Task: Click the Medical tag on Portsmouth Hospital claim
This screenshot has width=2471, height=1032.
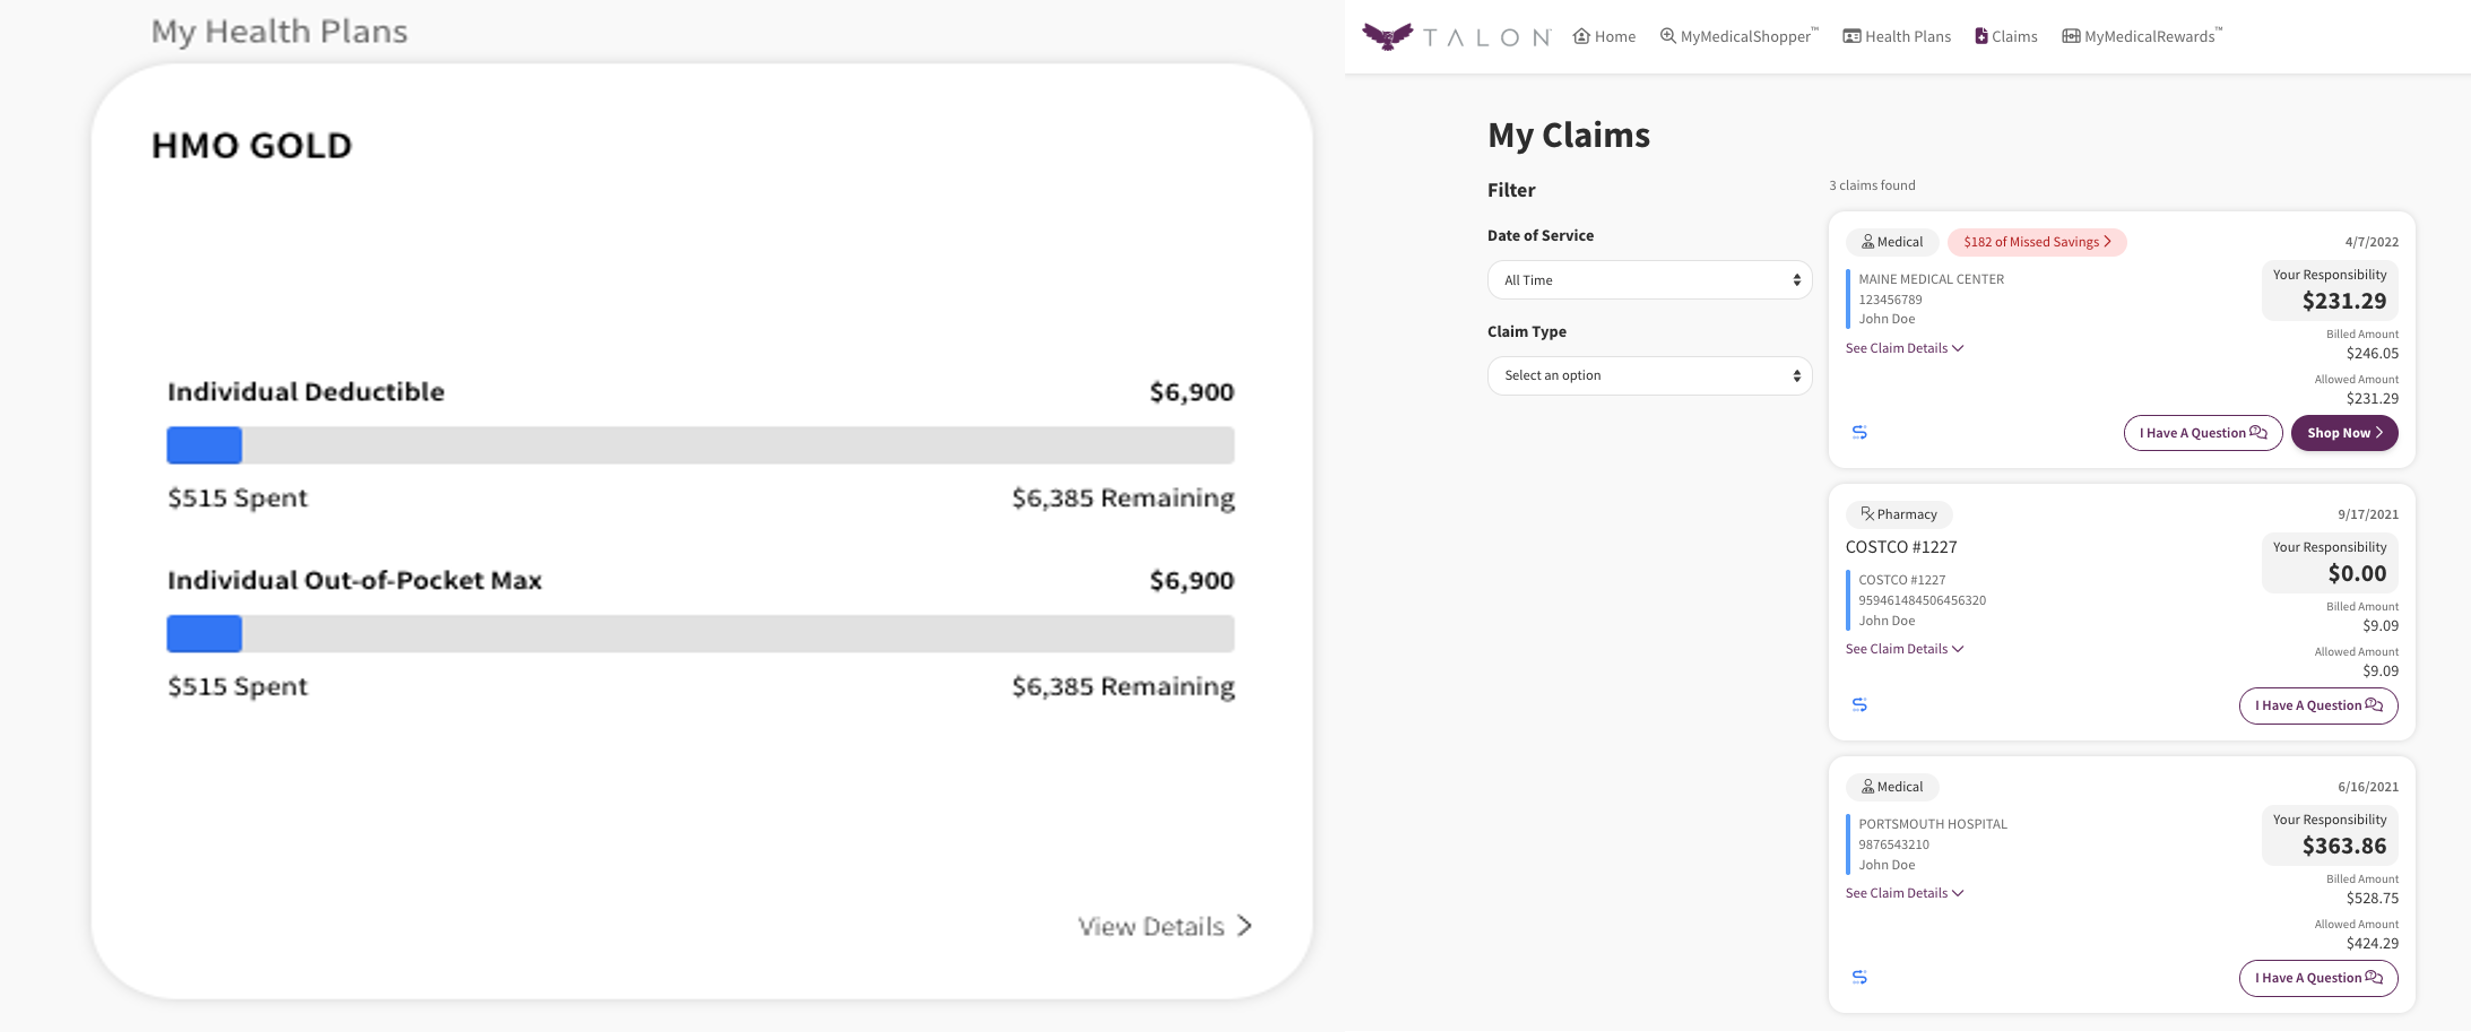Action: point(1891,787)
